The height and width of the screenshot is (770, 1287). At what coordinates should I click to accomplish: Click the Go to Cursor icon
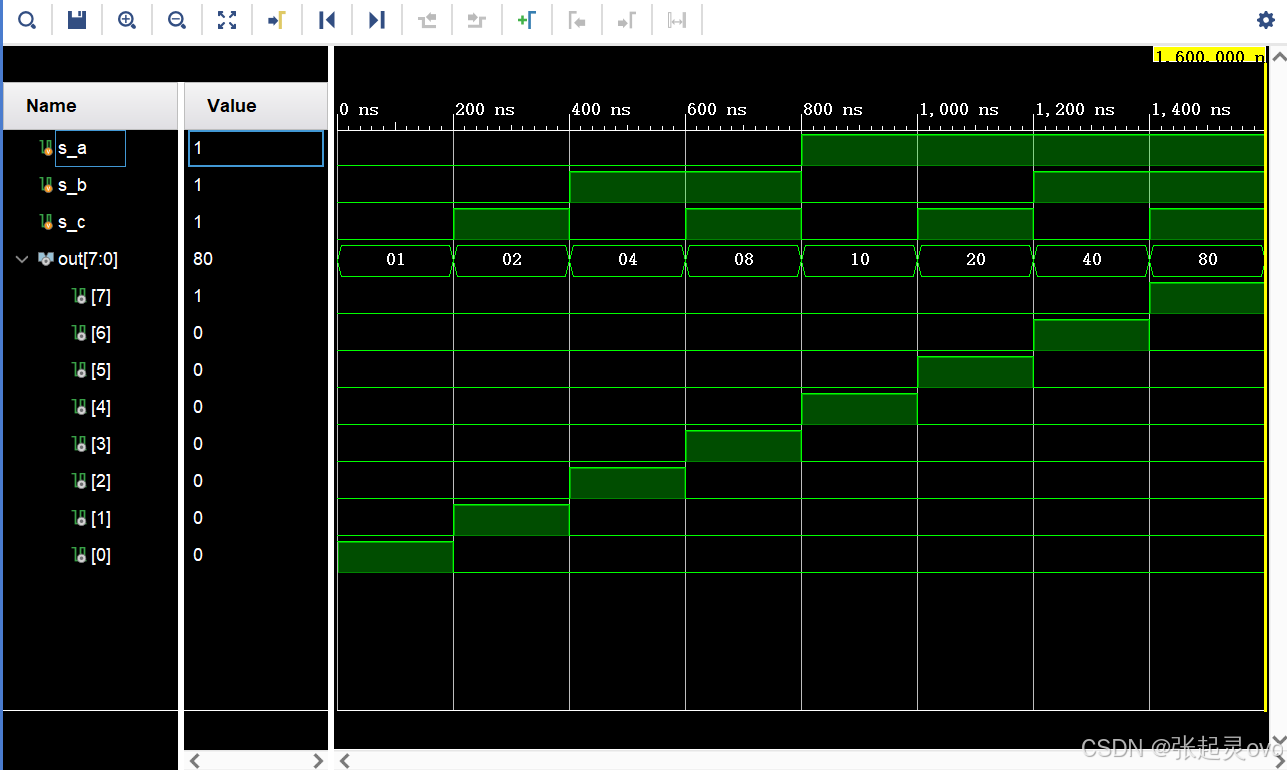(277, 20)
